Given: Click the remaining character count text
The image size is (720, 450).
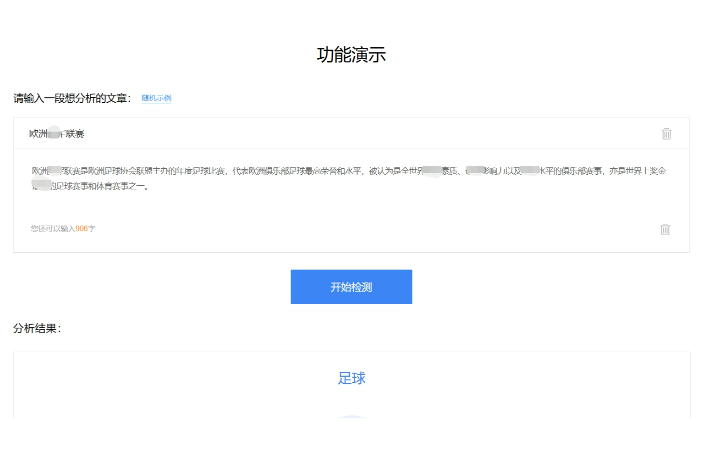Looking at the screenshot, I should tap(63, 228).
